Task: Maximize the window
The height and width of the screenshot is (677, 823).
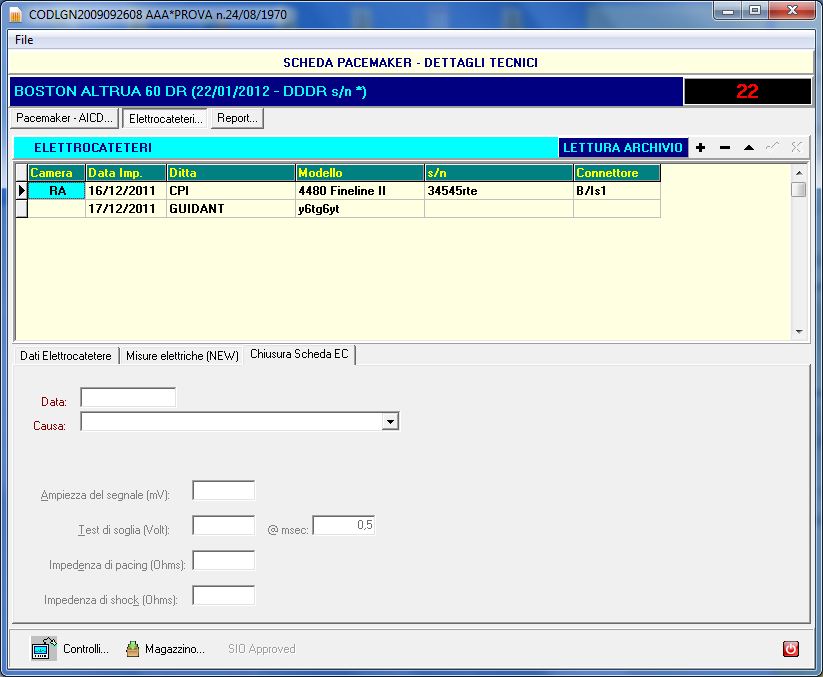Action: [x=755, y=10]
